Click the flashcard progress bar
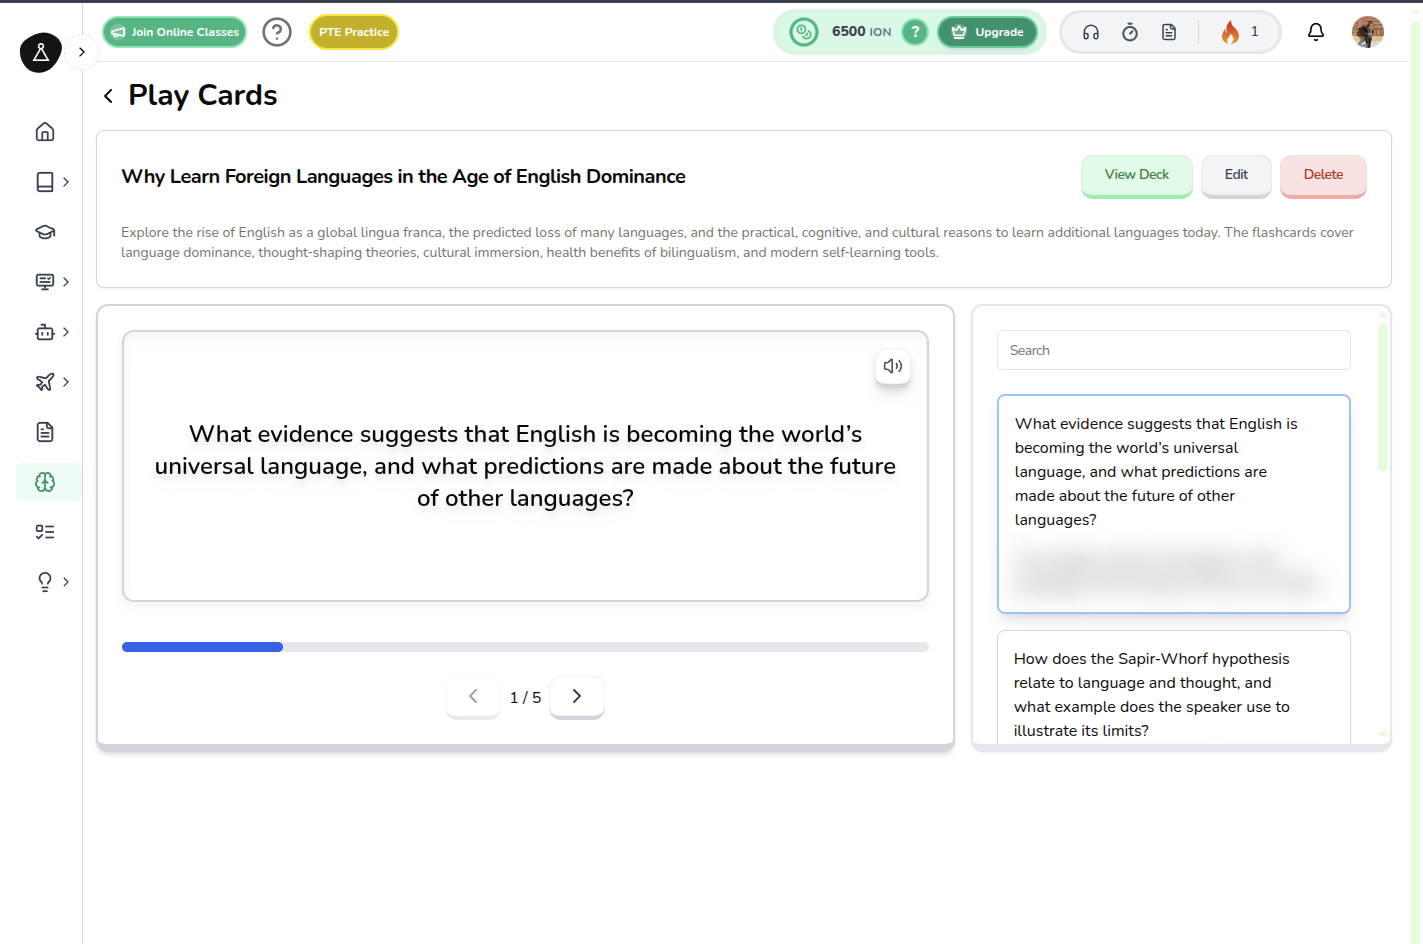The image size is (1423, 944). pos(525,647)
